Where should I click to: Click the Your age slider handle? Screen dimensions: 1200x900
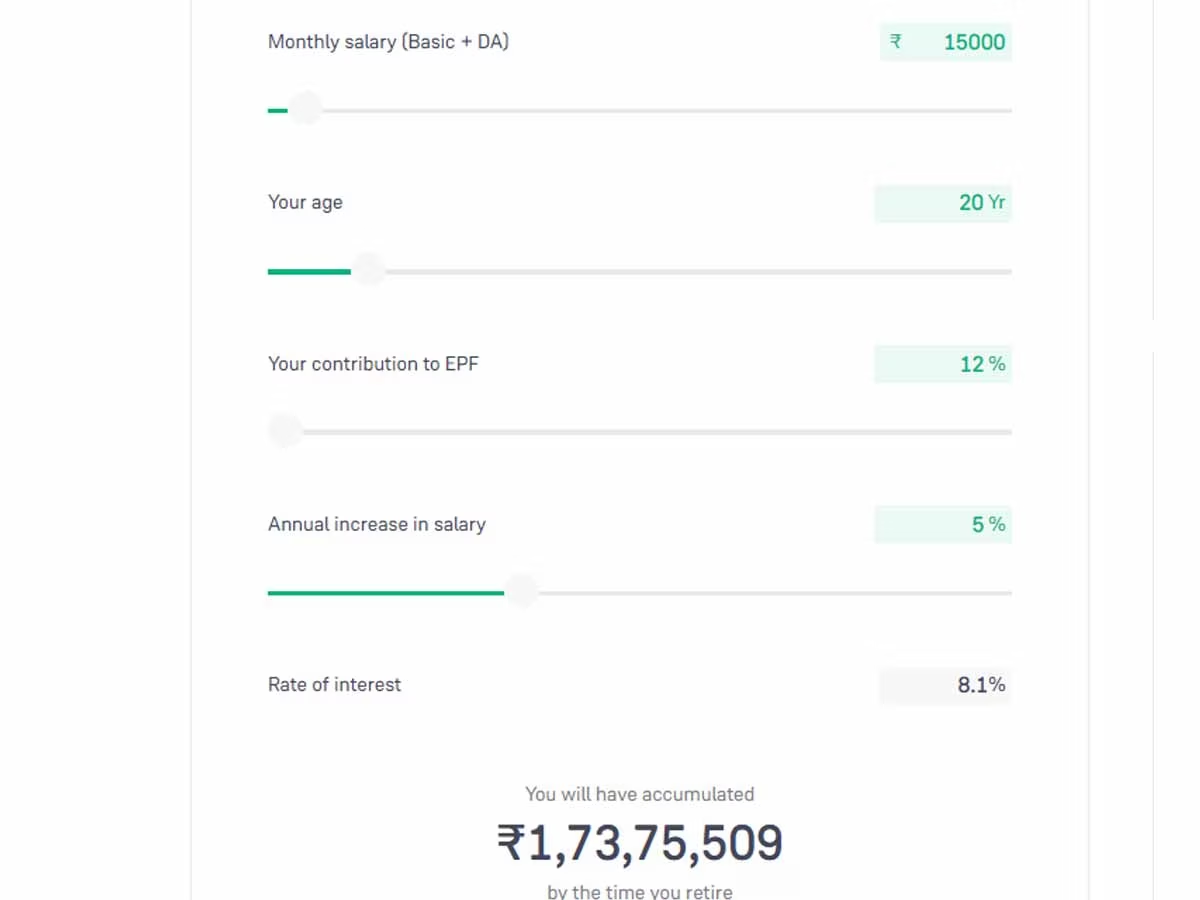click(369, 270)
